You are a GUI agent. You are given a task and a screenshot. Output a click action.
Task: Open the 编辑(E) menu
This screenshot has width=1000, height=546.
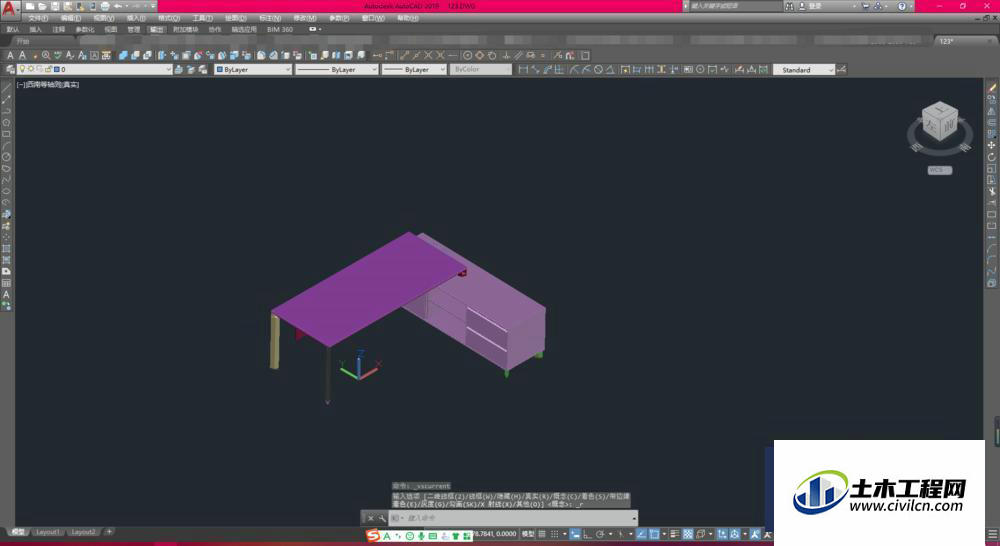coord(71,18)
